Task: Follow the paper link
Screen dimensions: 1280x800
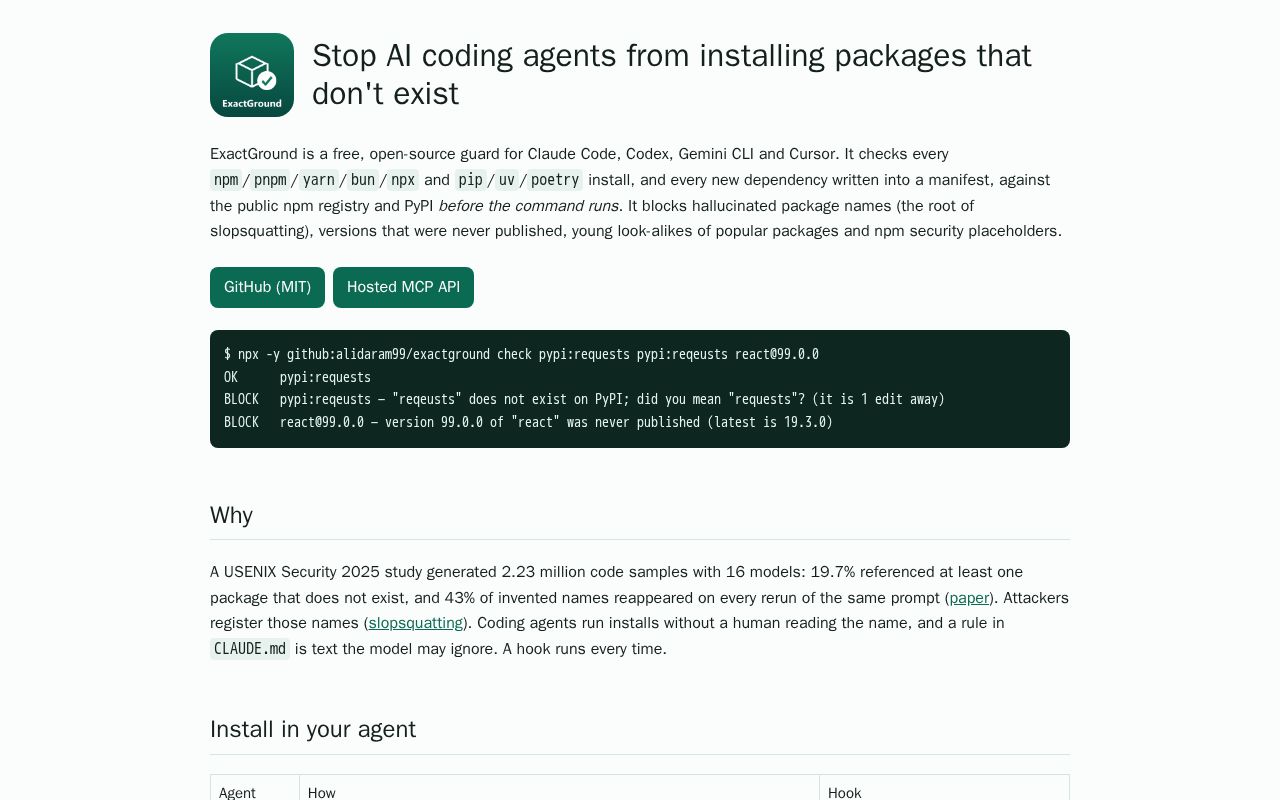Action: point(969,598)
